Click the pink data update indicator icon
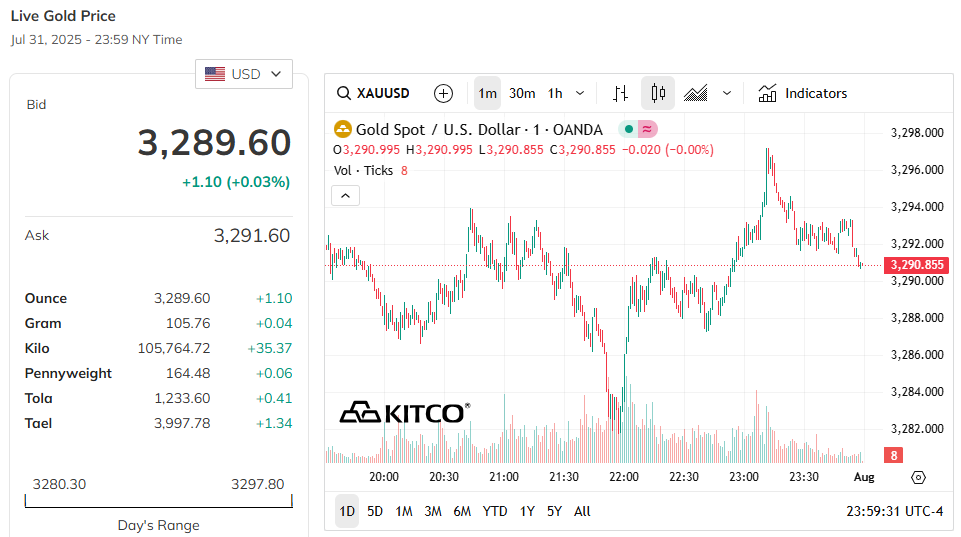This screenshot has height=537, width=961. tap(647, 129)
